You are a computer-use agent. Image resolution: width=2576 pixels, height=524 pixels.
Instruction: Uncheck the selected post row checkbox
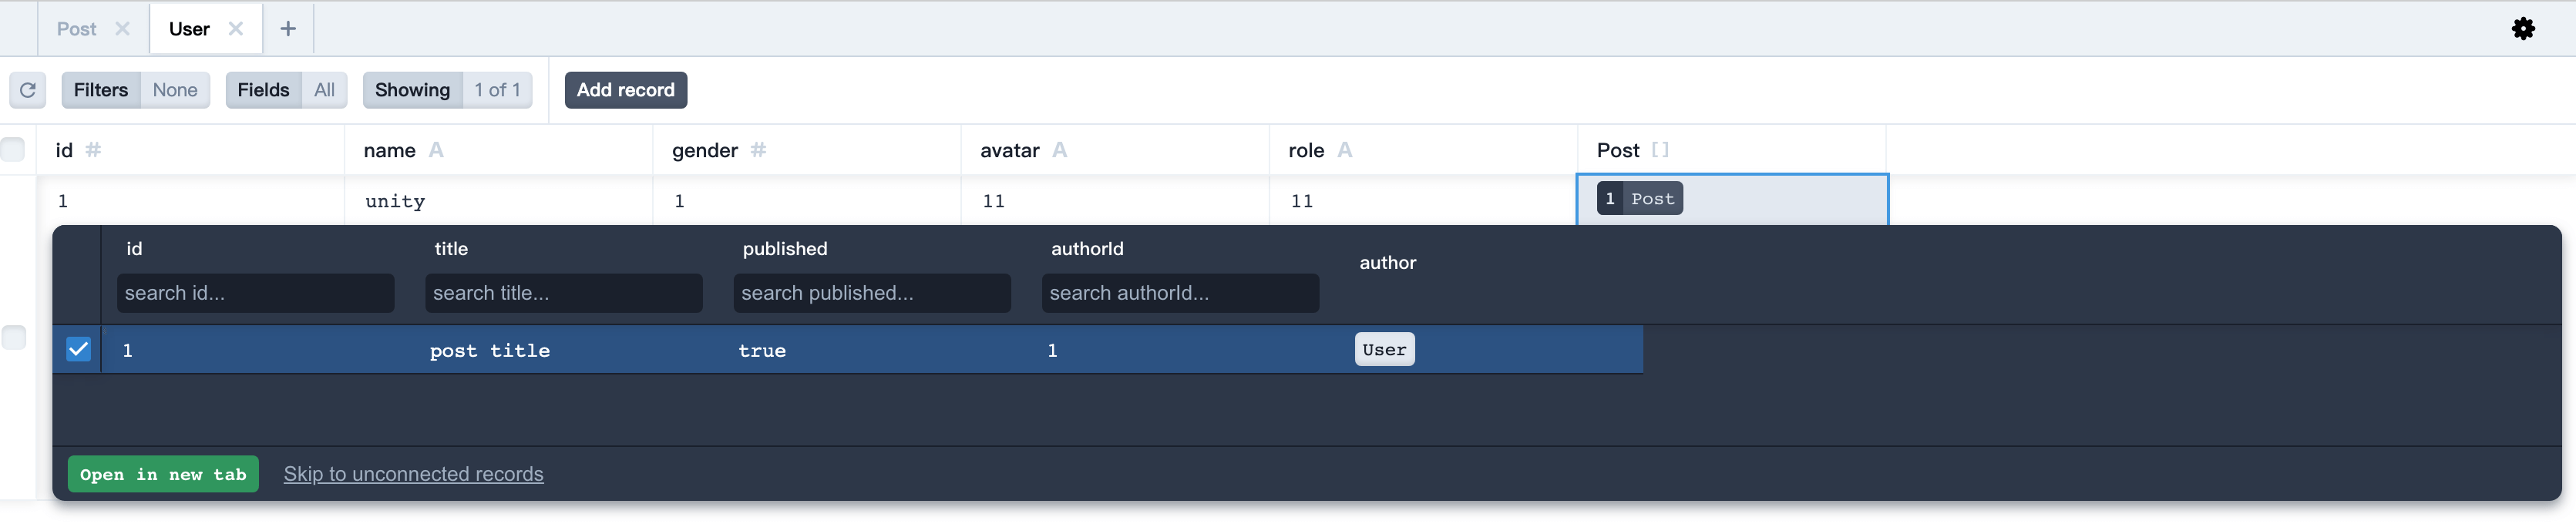78,349
